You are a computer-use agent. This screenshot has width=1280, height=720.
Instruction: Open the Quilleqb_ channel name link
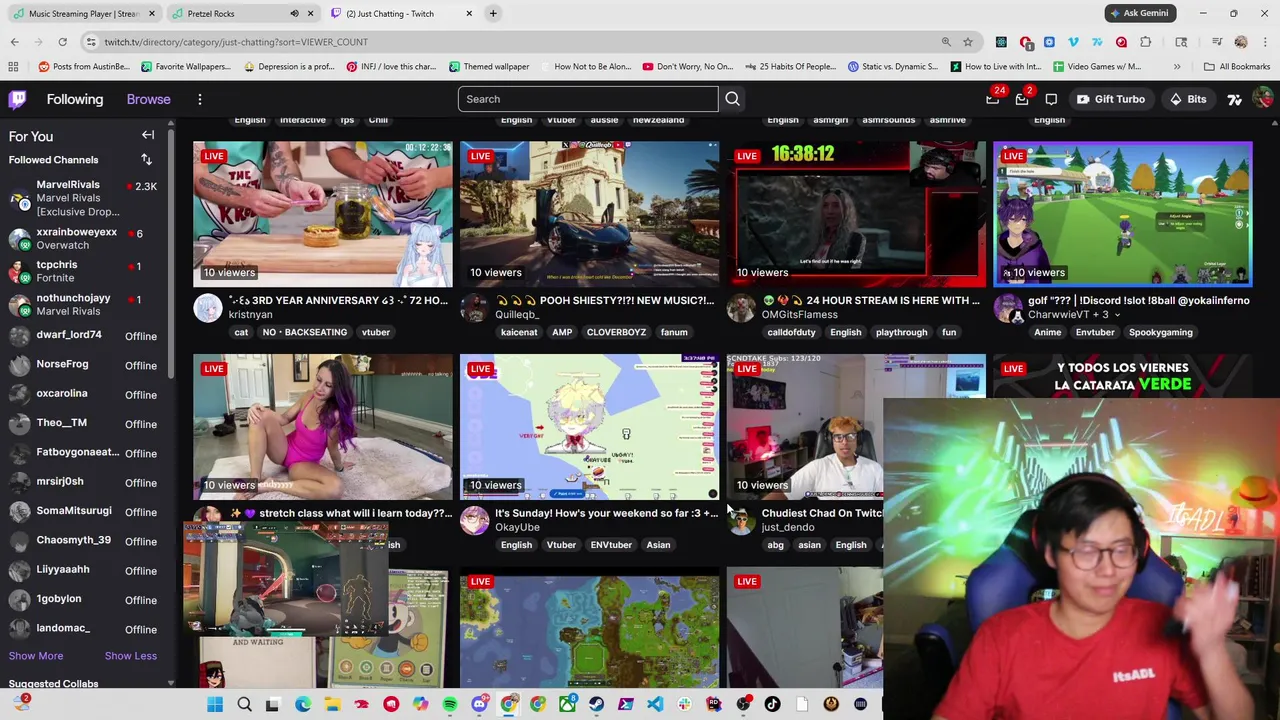517,315
